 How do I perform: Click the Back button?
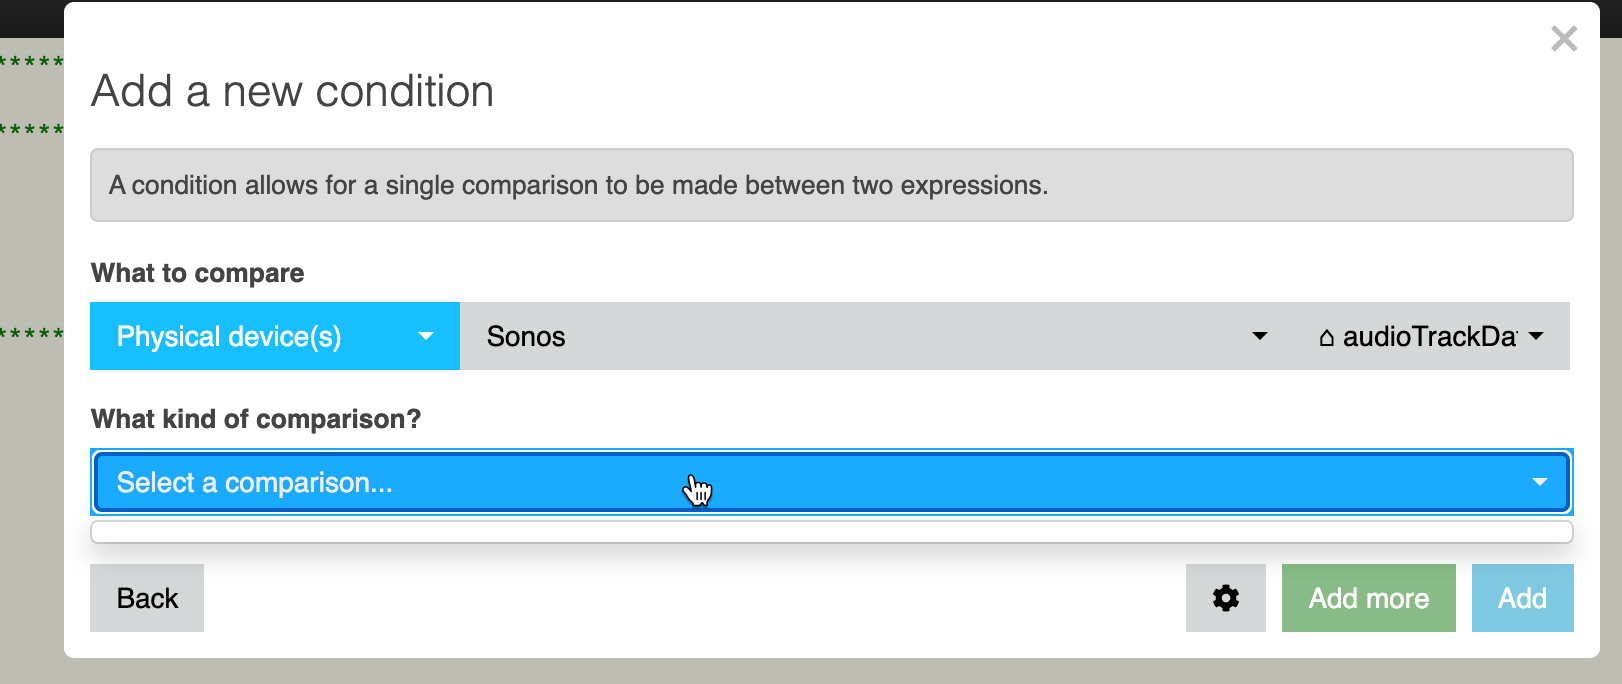tap(147, 598)
